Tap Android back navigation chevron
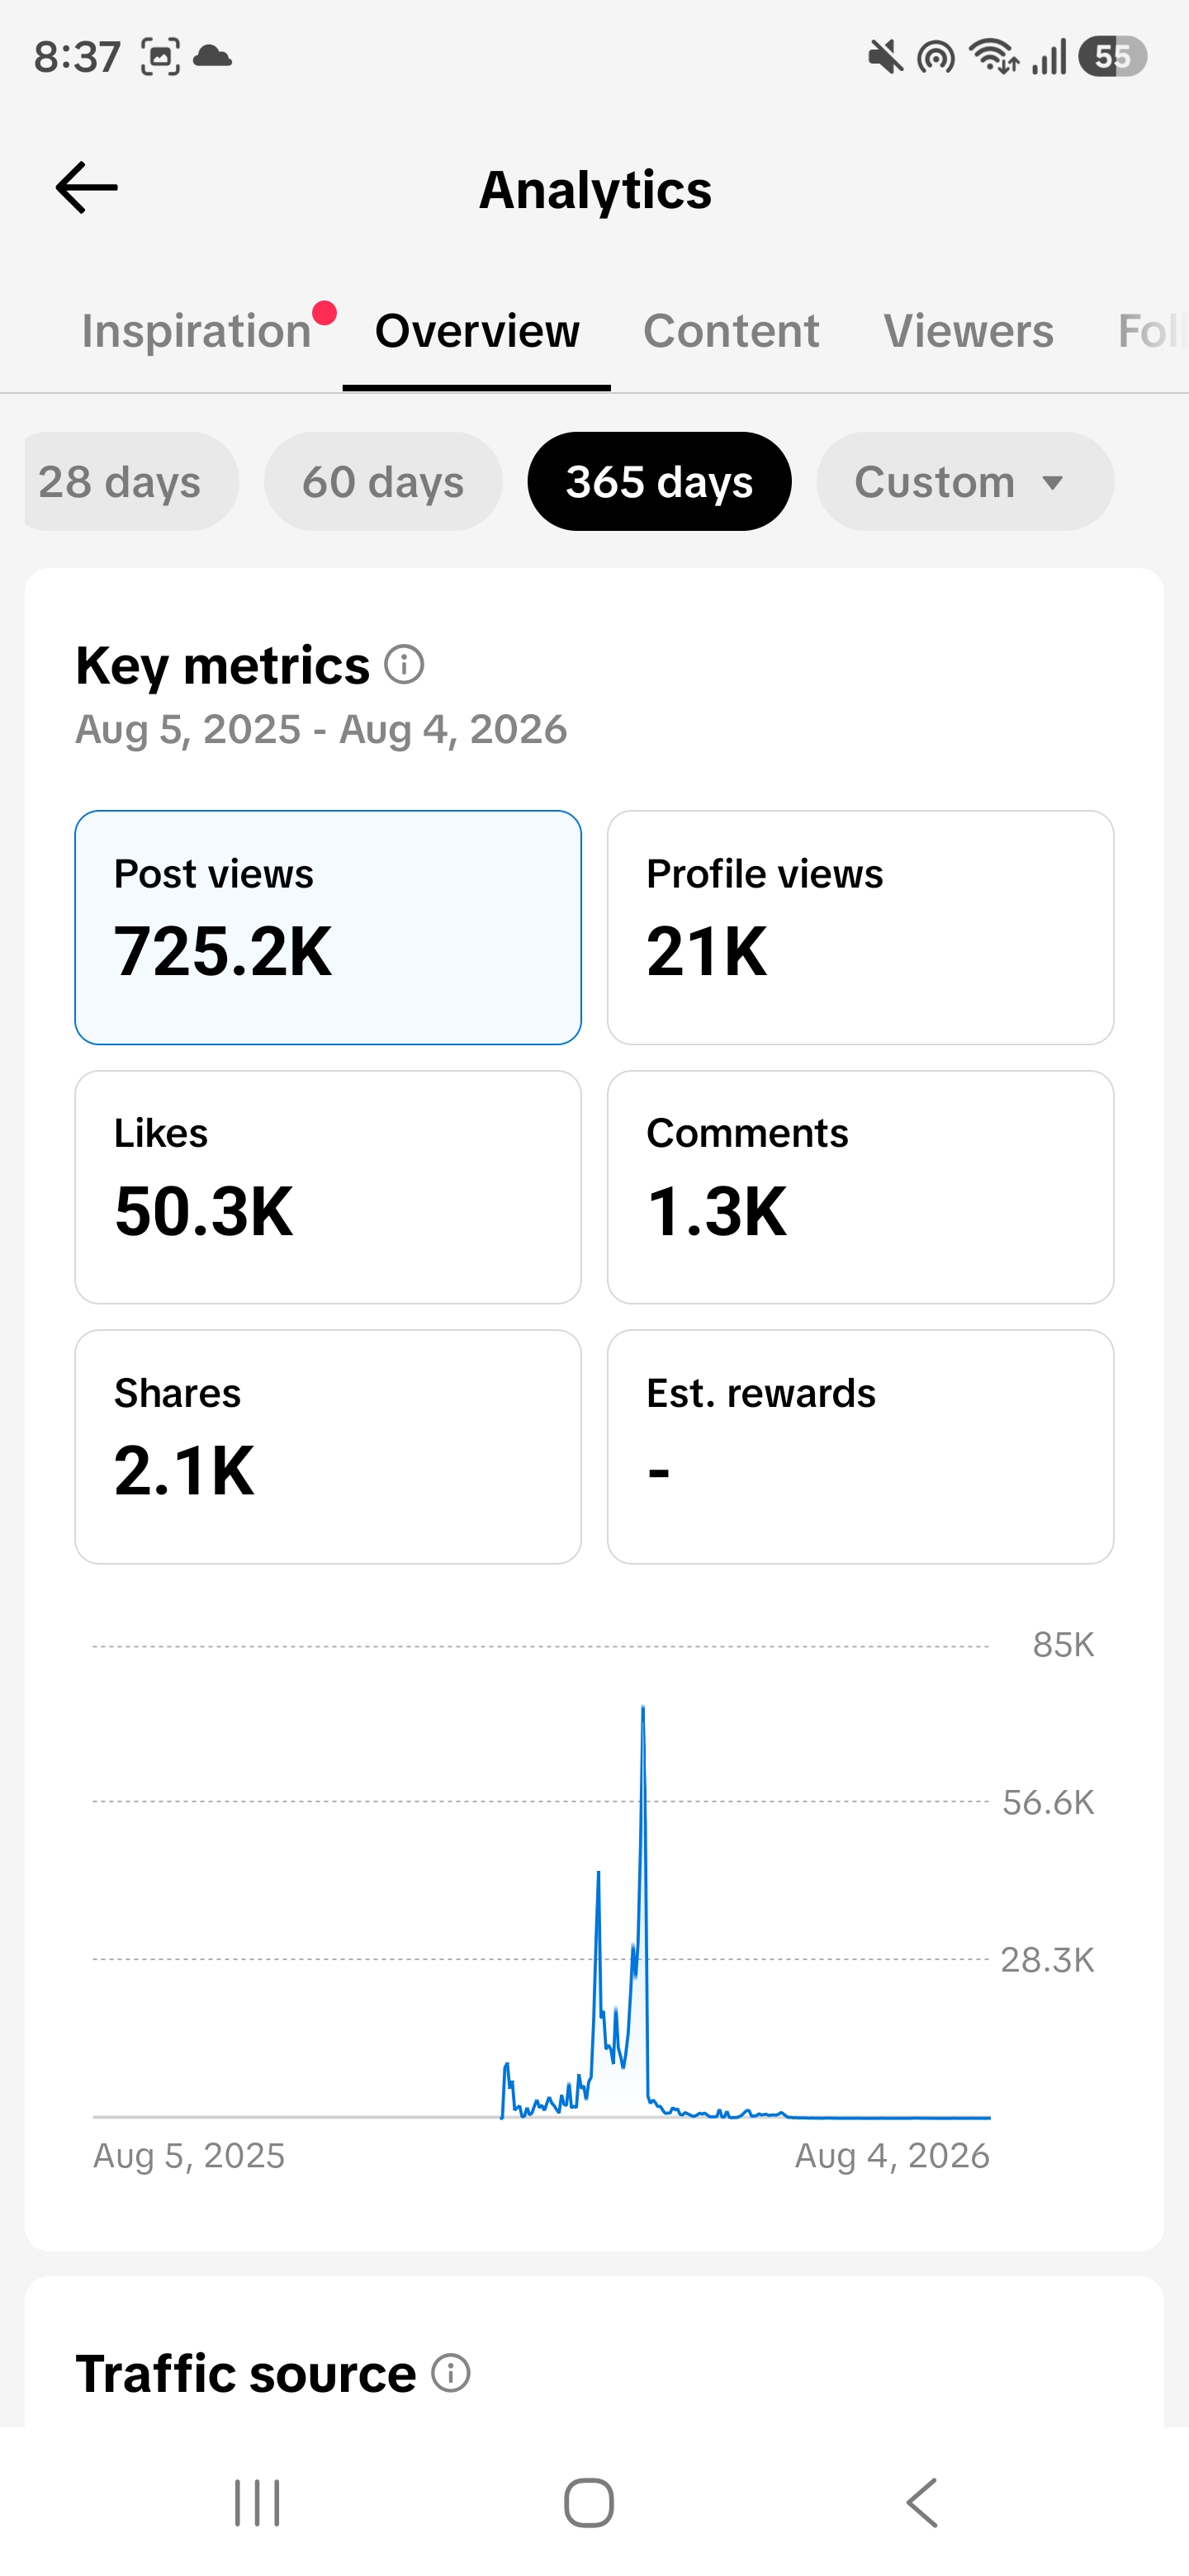Screen dimensions: 1189x2576 click(x=922, y=2503)
